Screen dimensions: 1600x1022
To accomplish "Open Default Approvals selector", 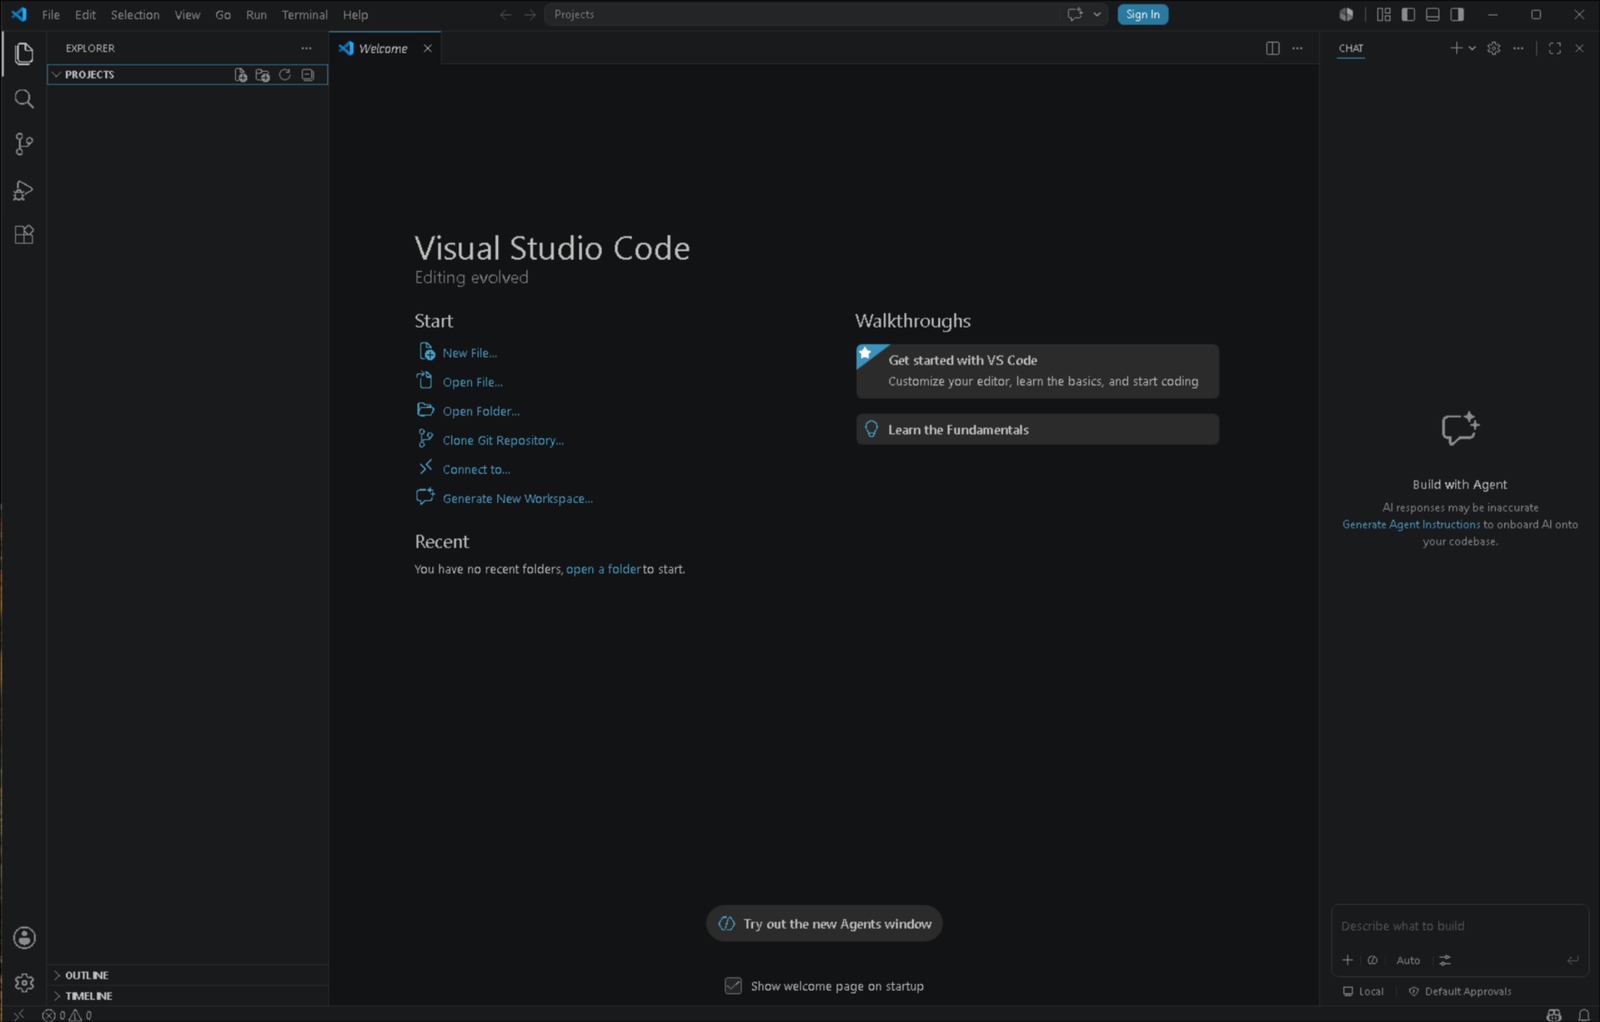I will (1460, 992).
